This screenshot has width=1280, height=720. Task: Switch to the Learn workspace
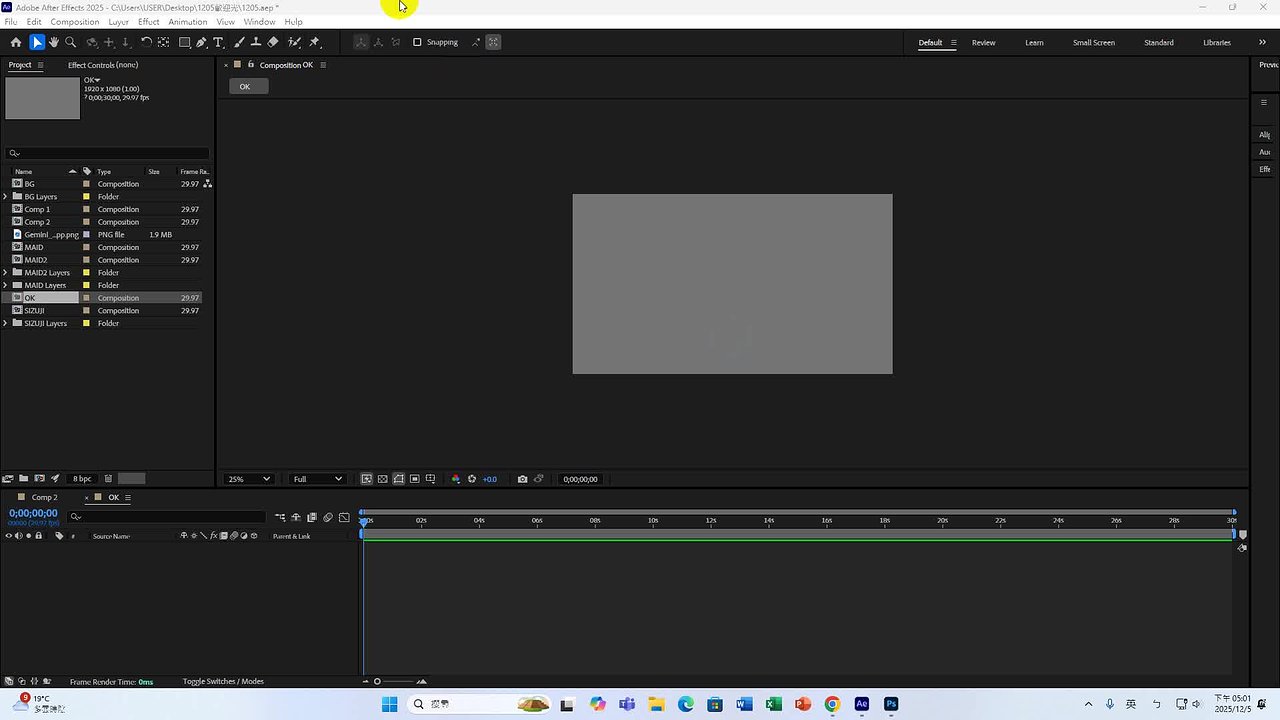(1034, 43)
